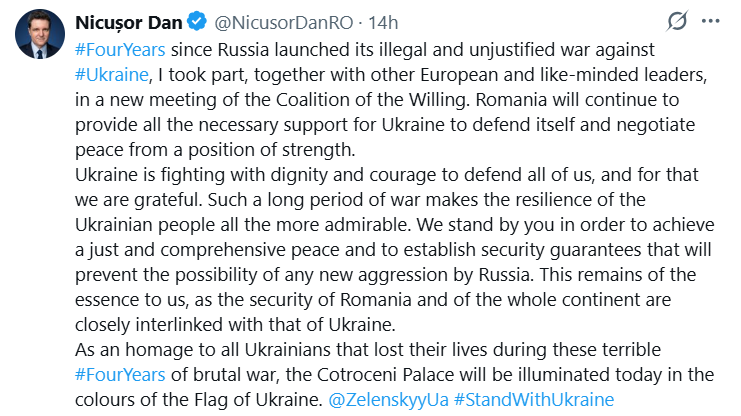The height and width of the screenshot is (416, 741).
Task: Open the #StandWithUkraine hashtag
Action: (534, 400)
